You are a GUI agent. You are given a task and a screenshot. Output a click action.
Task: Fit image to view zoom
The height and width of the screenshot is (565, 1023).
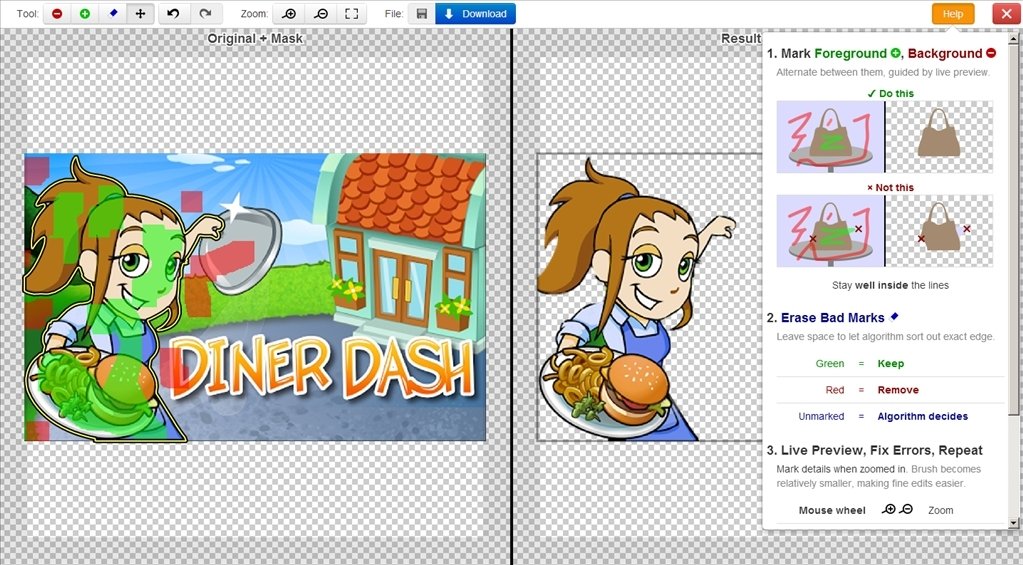[x=351, y=14]
